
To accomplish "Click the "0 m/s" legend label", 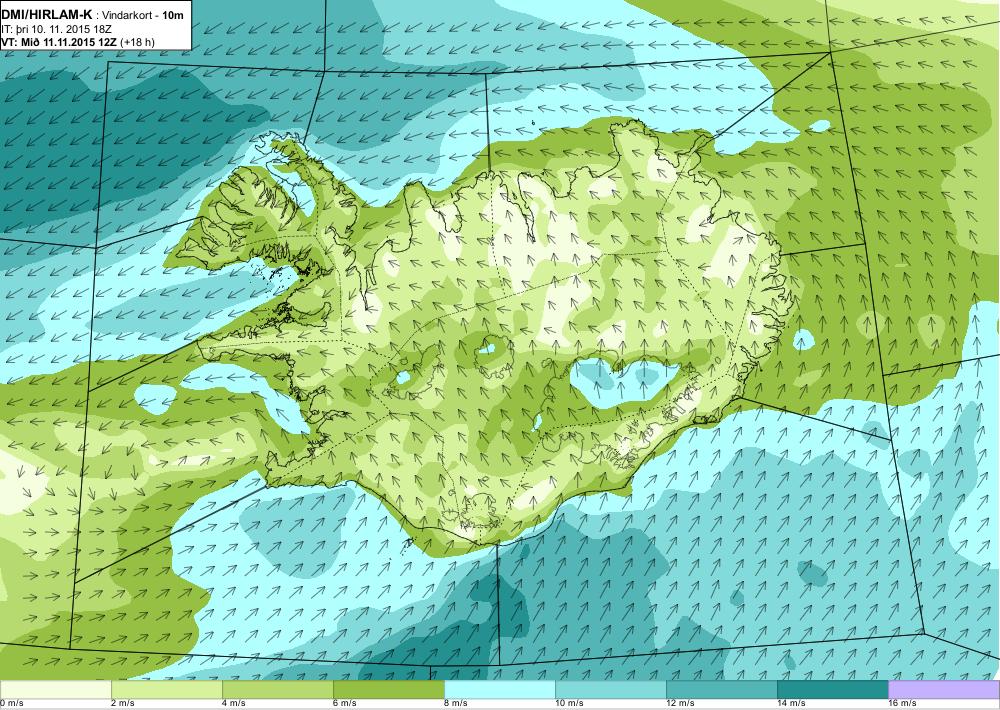I will point(11,704).
